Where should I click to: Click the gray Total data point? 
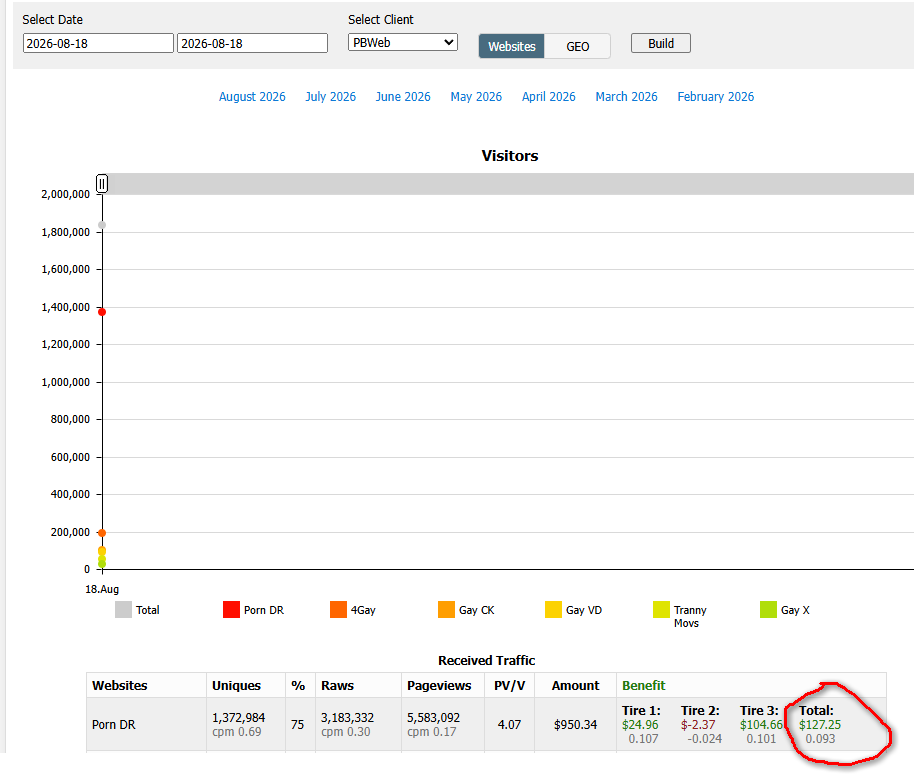(x=102, y=225)
